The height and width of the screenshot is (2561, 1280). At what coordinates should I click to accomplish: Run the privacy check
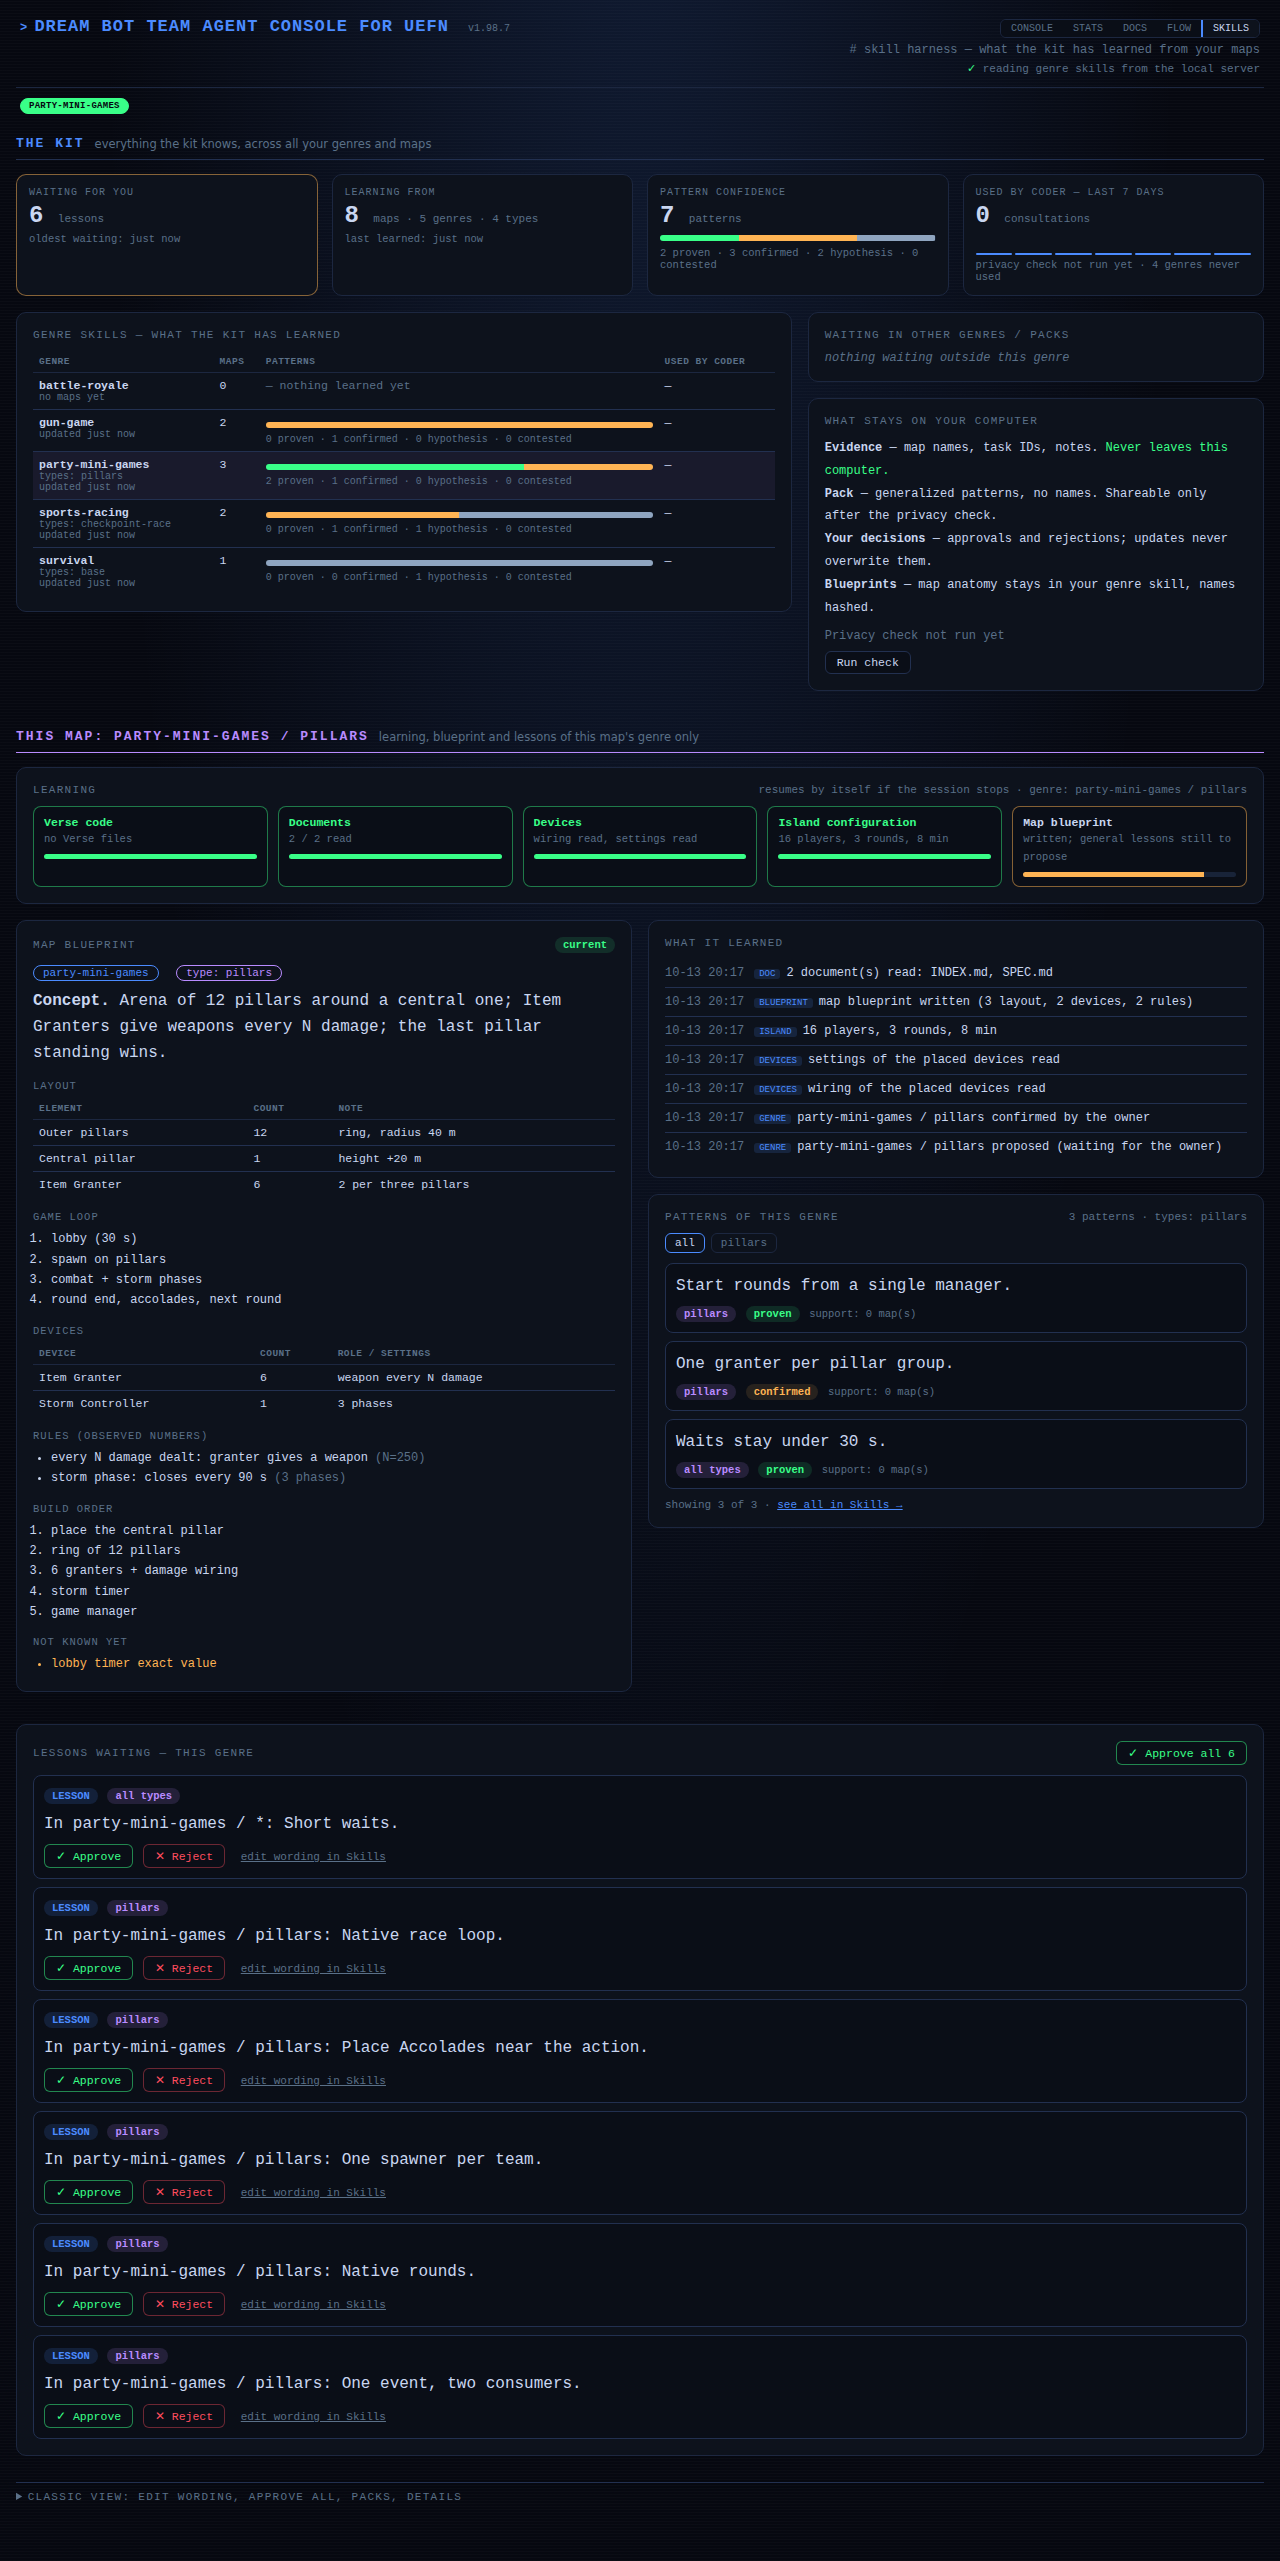867,663
